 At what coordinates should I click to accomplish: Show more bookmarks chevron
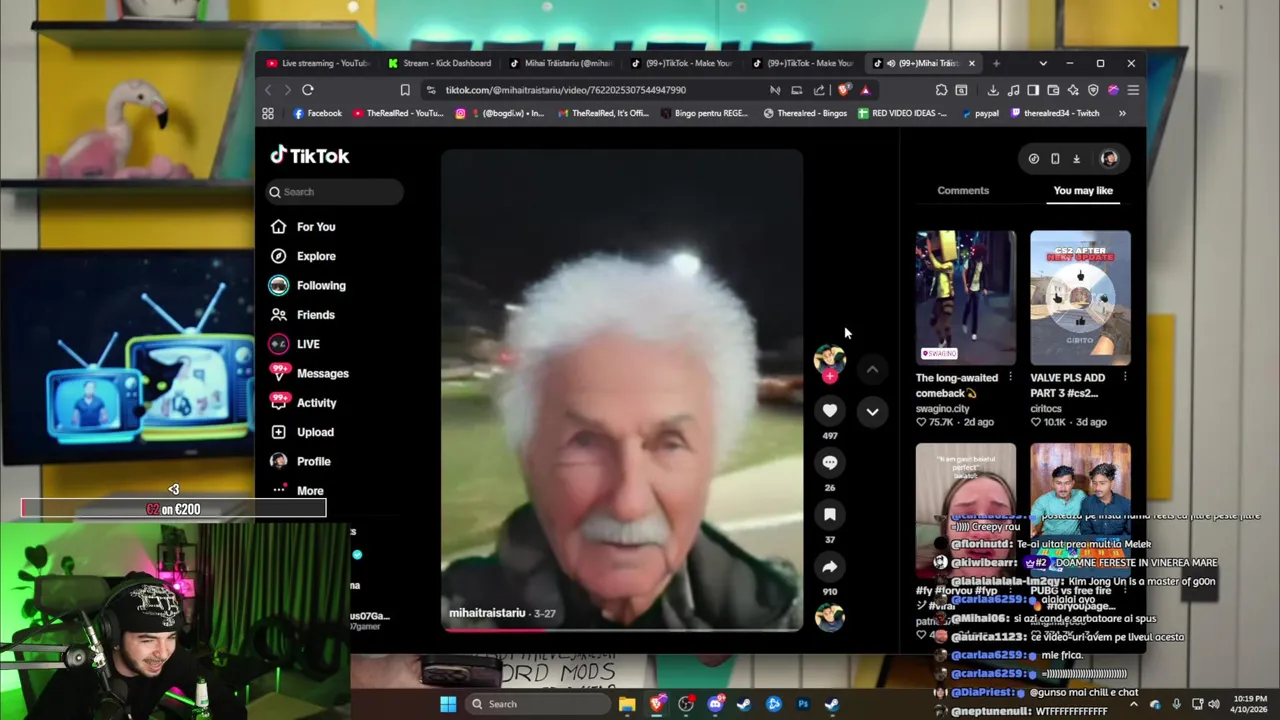1122,113
